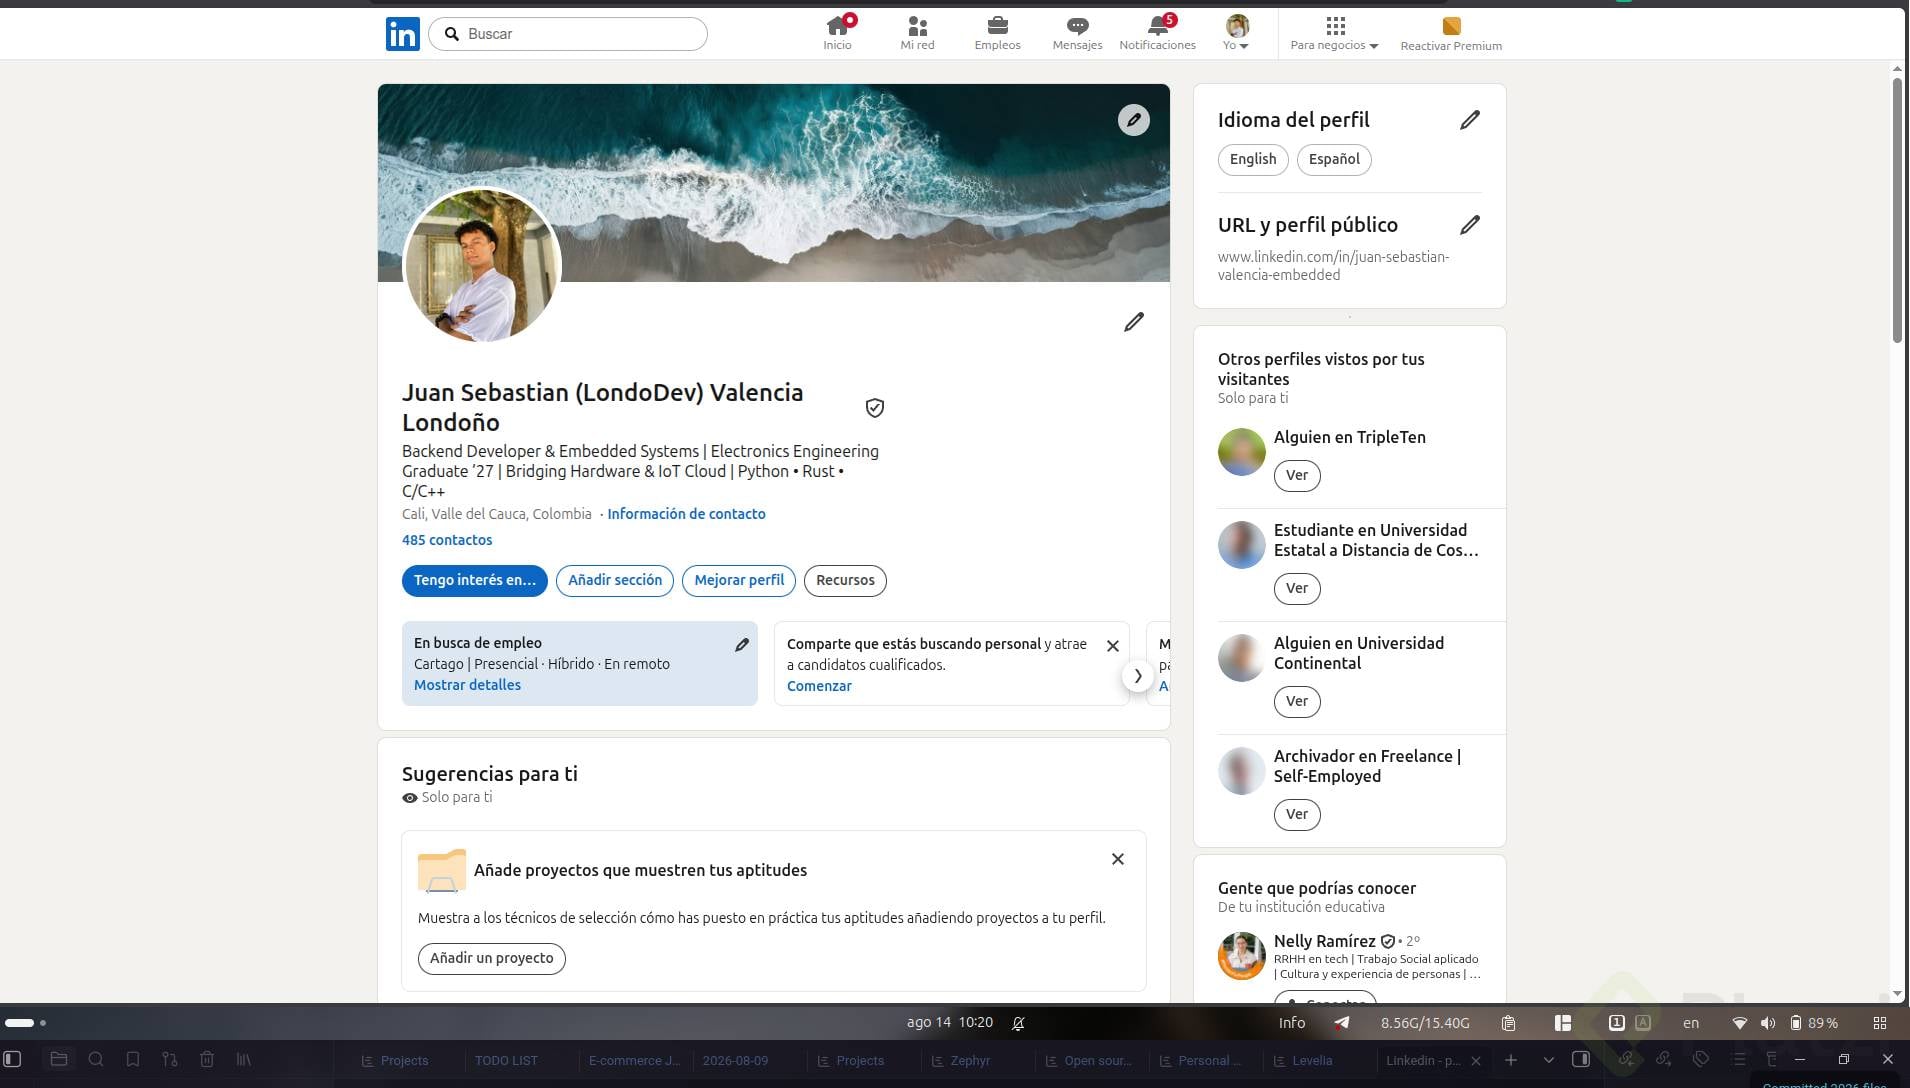
Task: Open the Yo profile dropdown
Action: click(1237, 32)
